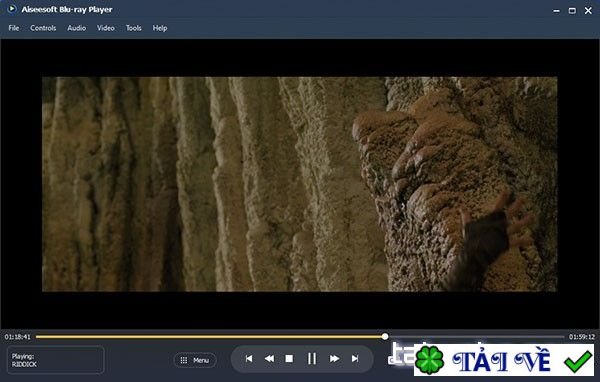
Task: Click the elapsed time 01:18:41
Action: pos(18,337)
